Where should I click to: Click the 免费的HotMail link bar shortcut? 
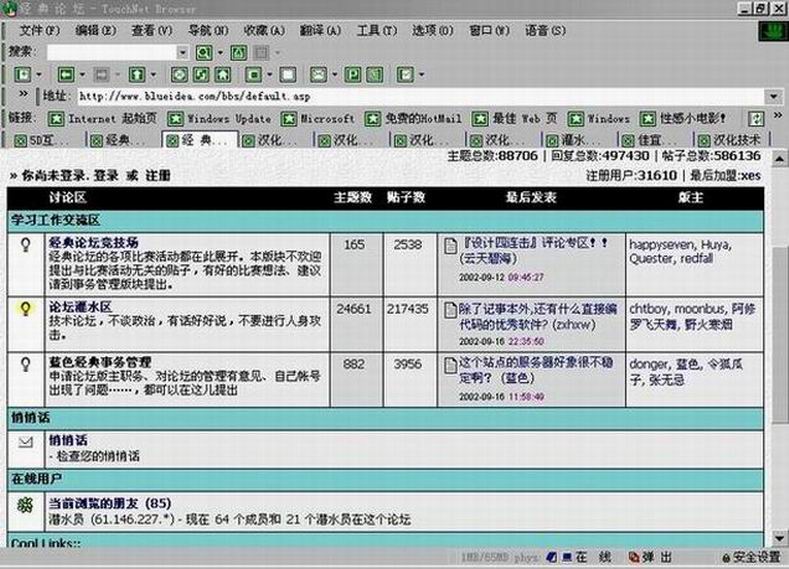(373, 118)
